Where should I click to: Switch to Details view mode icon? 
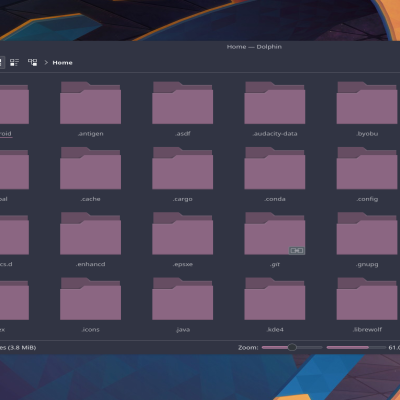click(32, 62)
